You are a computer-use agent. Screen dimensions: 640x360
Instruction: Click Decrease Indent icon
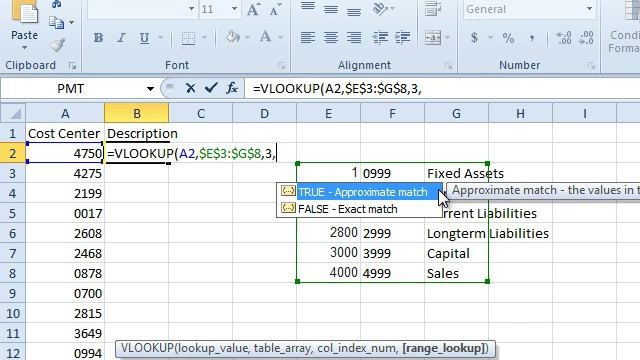(380, 38)
